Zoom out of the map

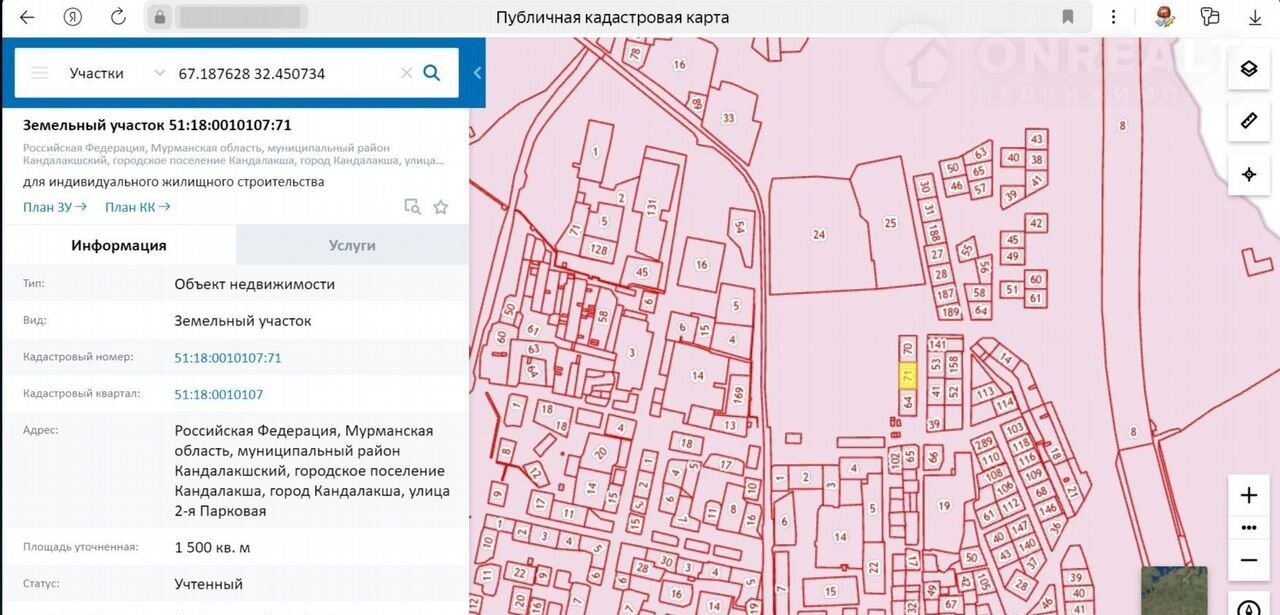[1248, 560]
